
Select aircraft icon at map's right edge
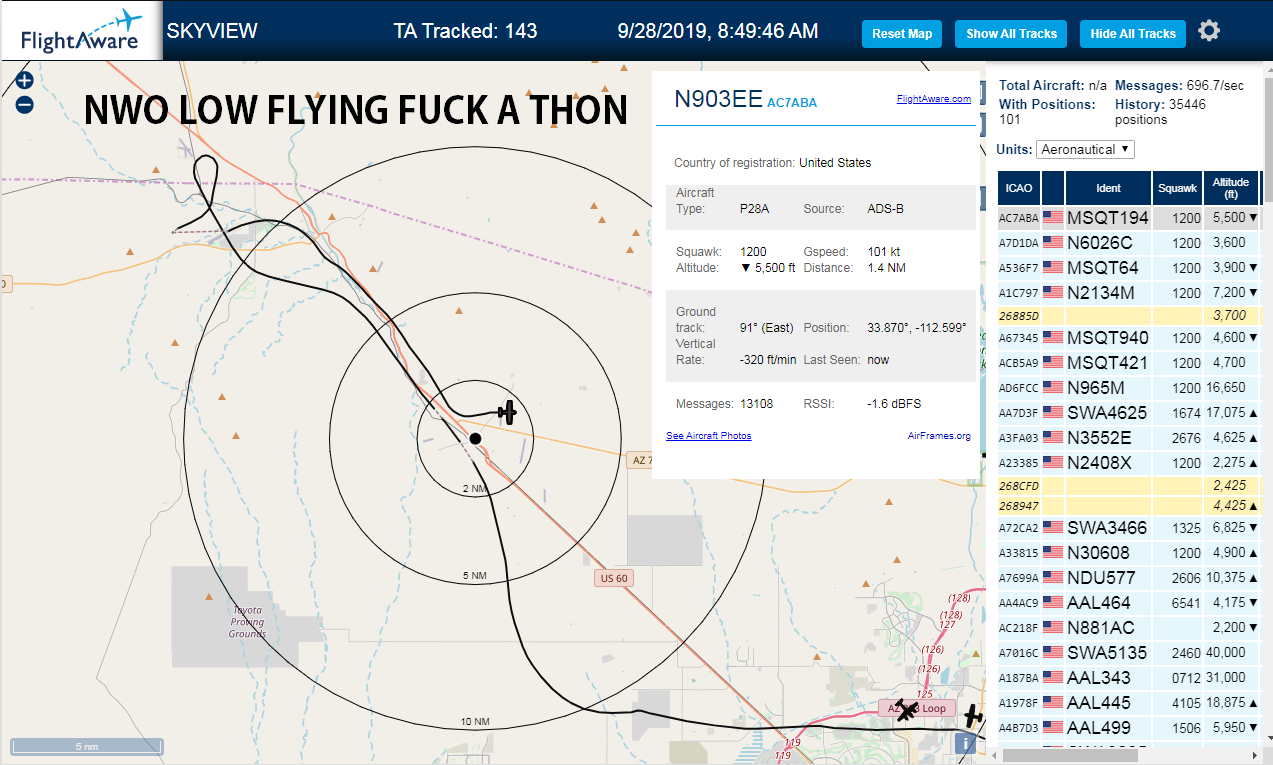coord(971,716)
